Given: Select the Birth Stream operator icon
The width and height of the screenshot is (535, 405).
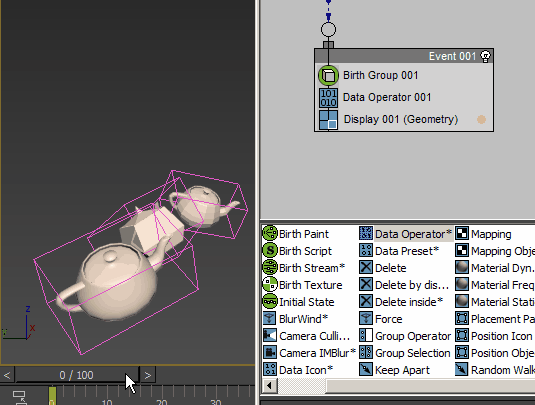Looking at the screenshot, I should click(x=270, y=267).
